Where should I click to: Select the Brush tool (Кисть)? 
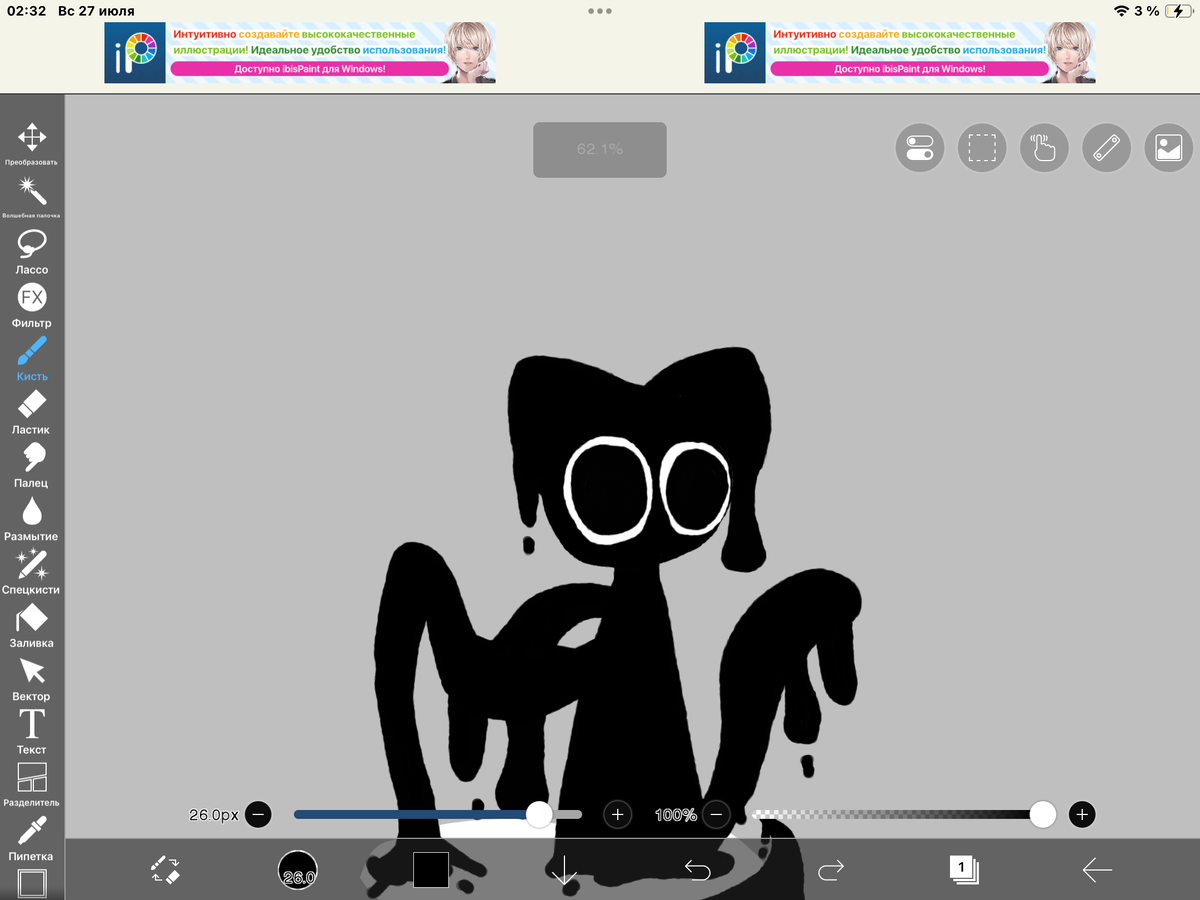click(x=32, y=358)
